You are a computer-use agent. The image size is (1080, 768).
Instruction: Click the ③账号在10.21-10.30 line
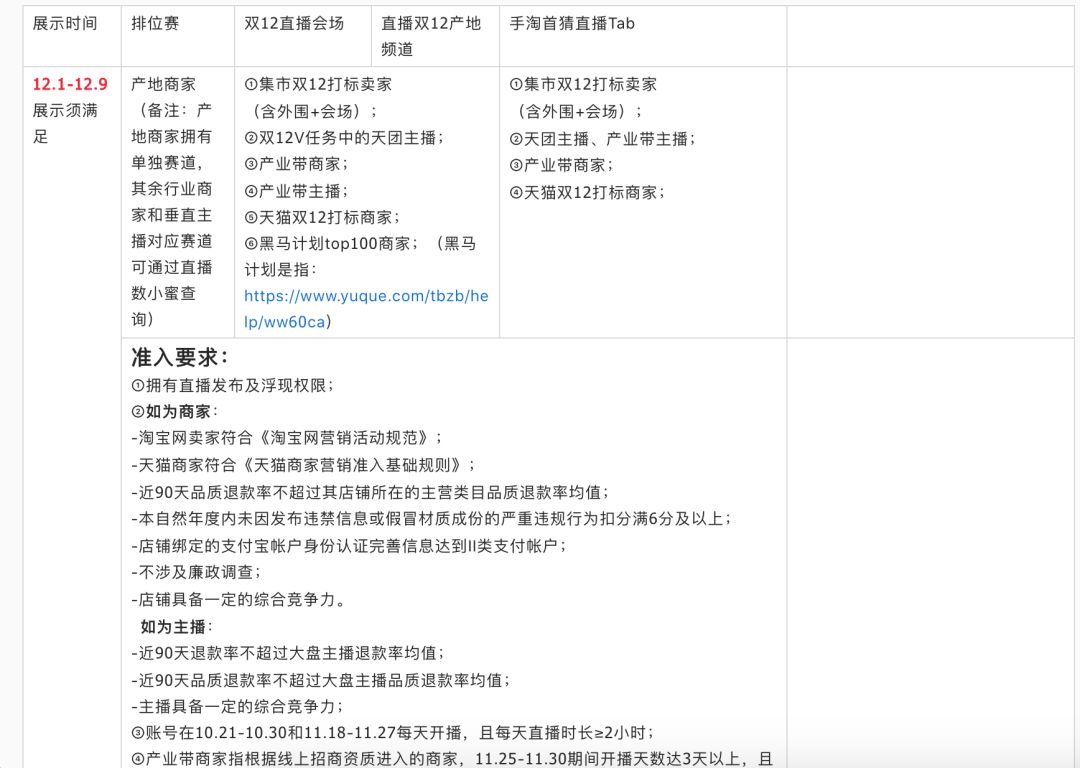click(393, 732)
